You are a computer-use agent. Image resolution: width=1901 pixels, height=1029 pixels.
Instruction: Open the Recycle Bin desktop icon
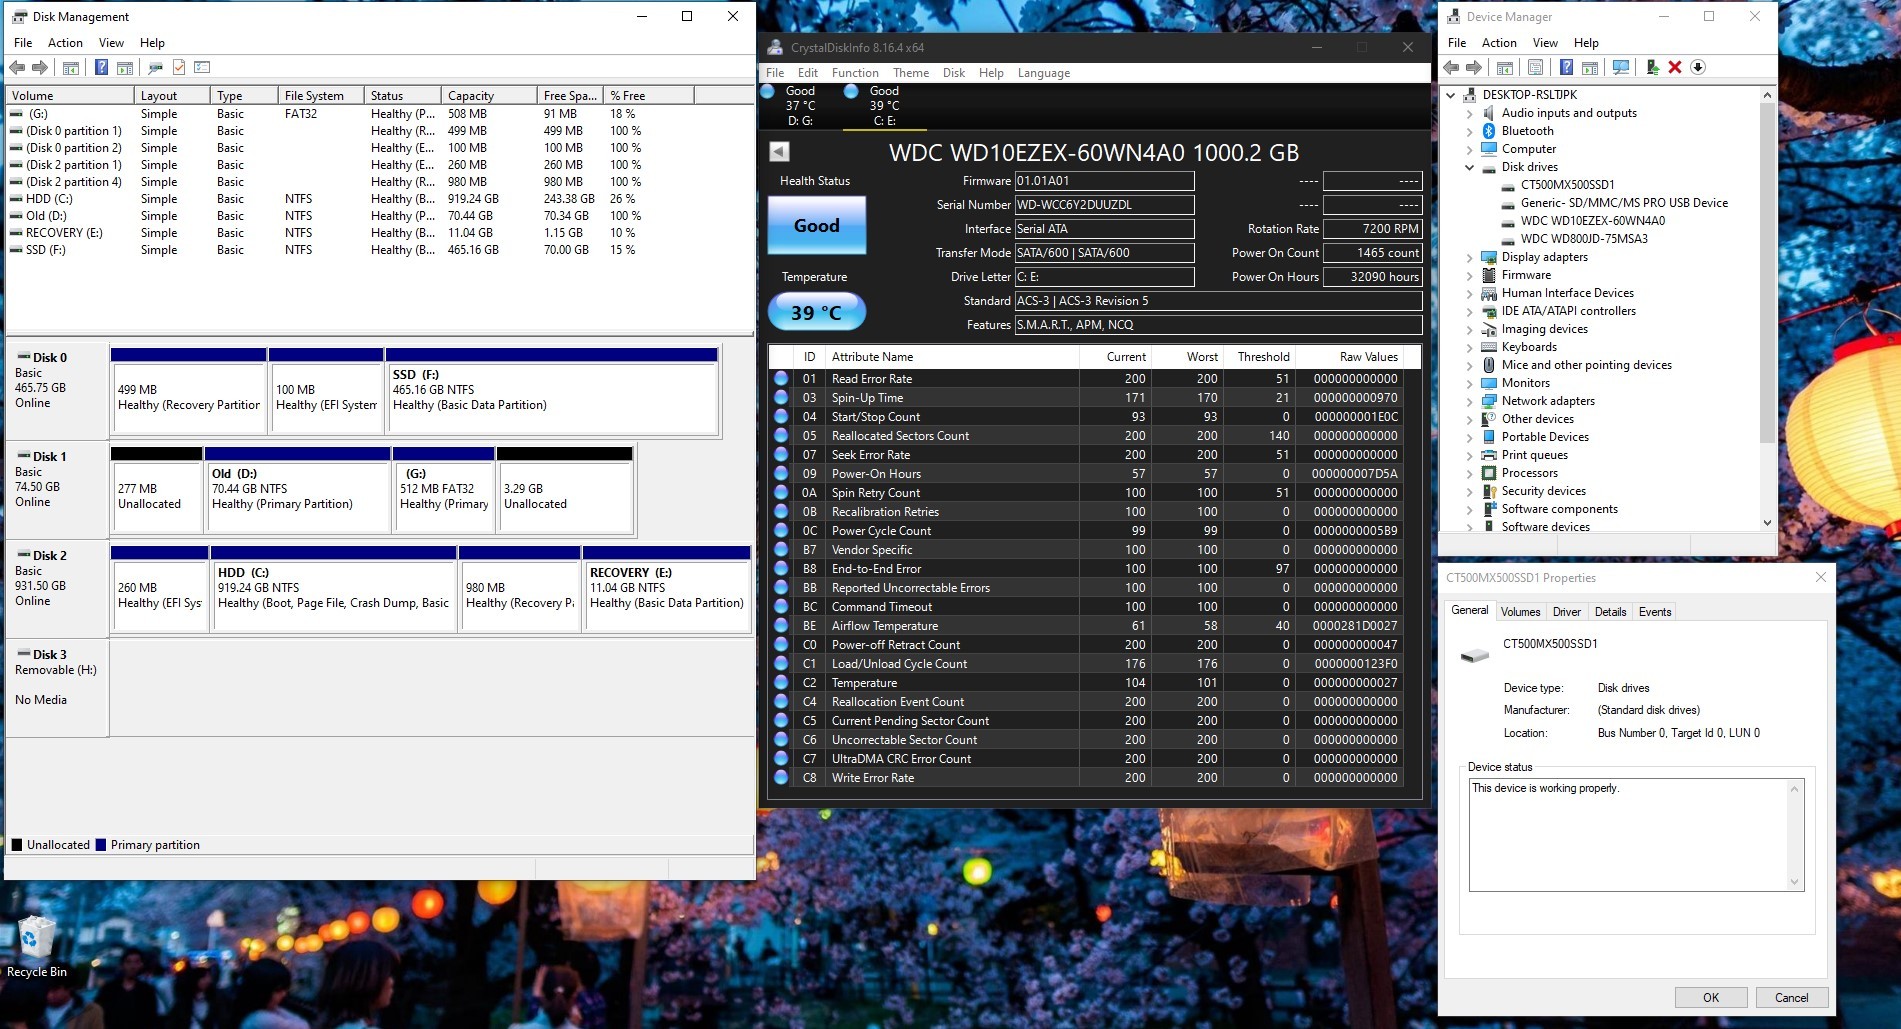37,945
